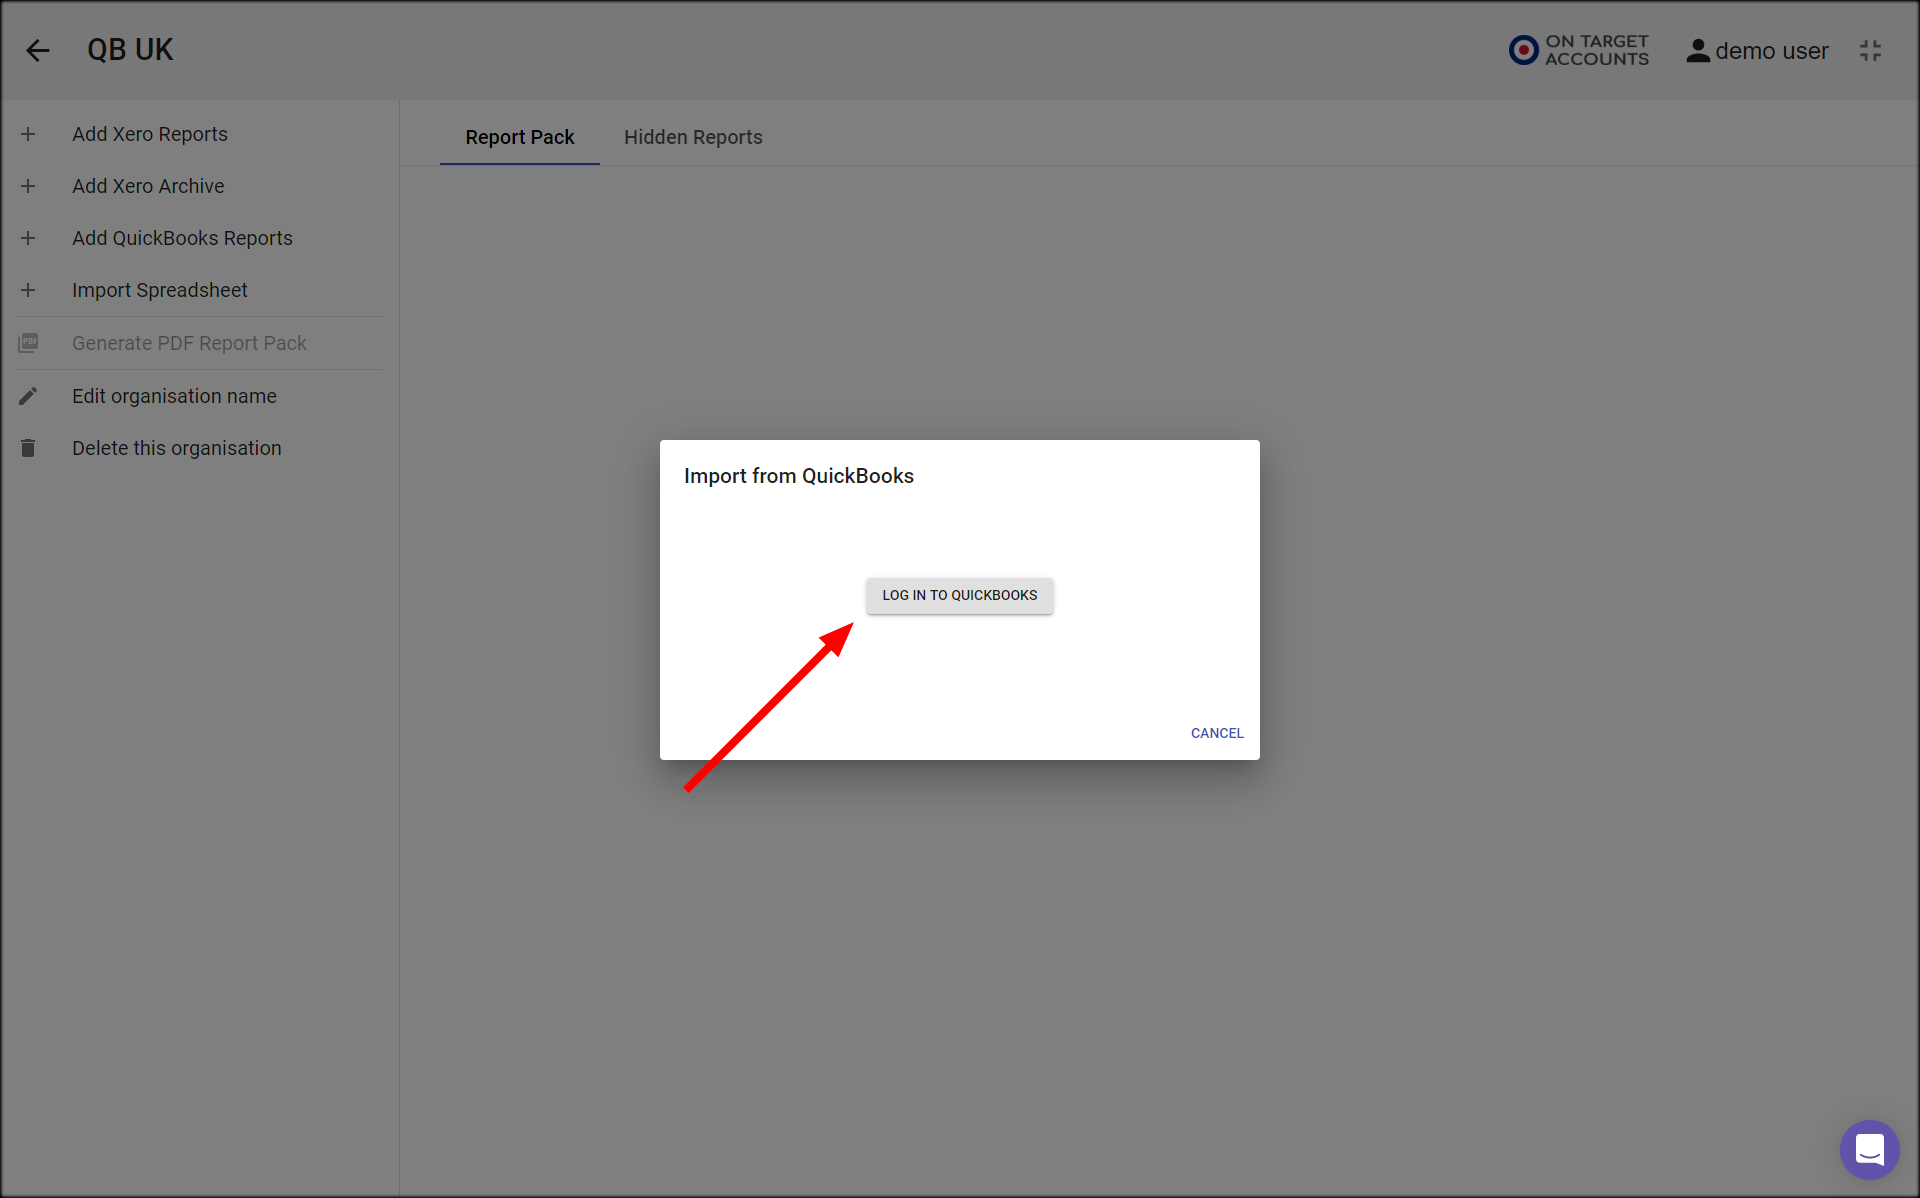The image size is (1920, 1198).
Task: Cancel the Import from QuickBooks dialog
Action: coord(1217,733)
